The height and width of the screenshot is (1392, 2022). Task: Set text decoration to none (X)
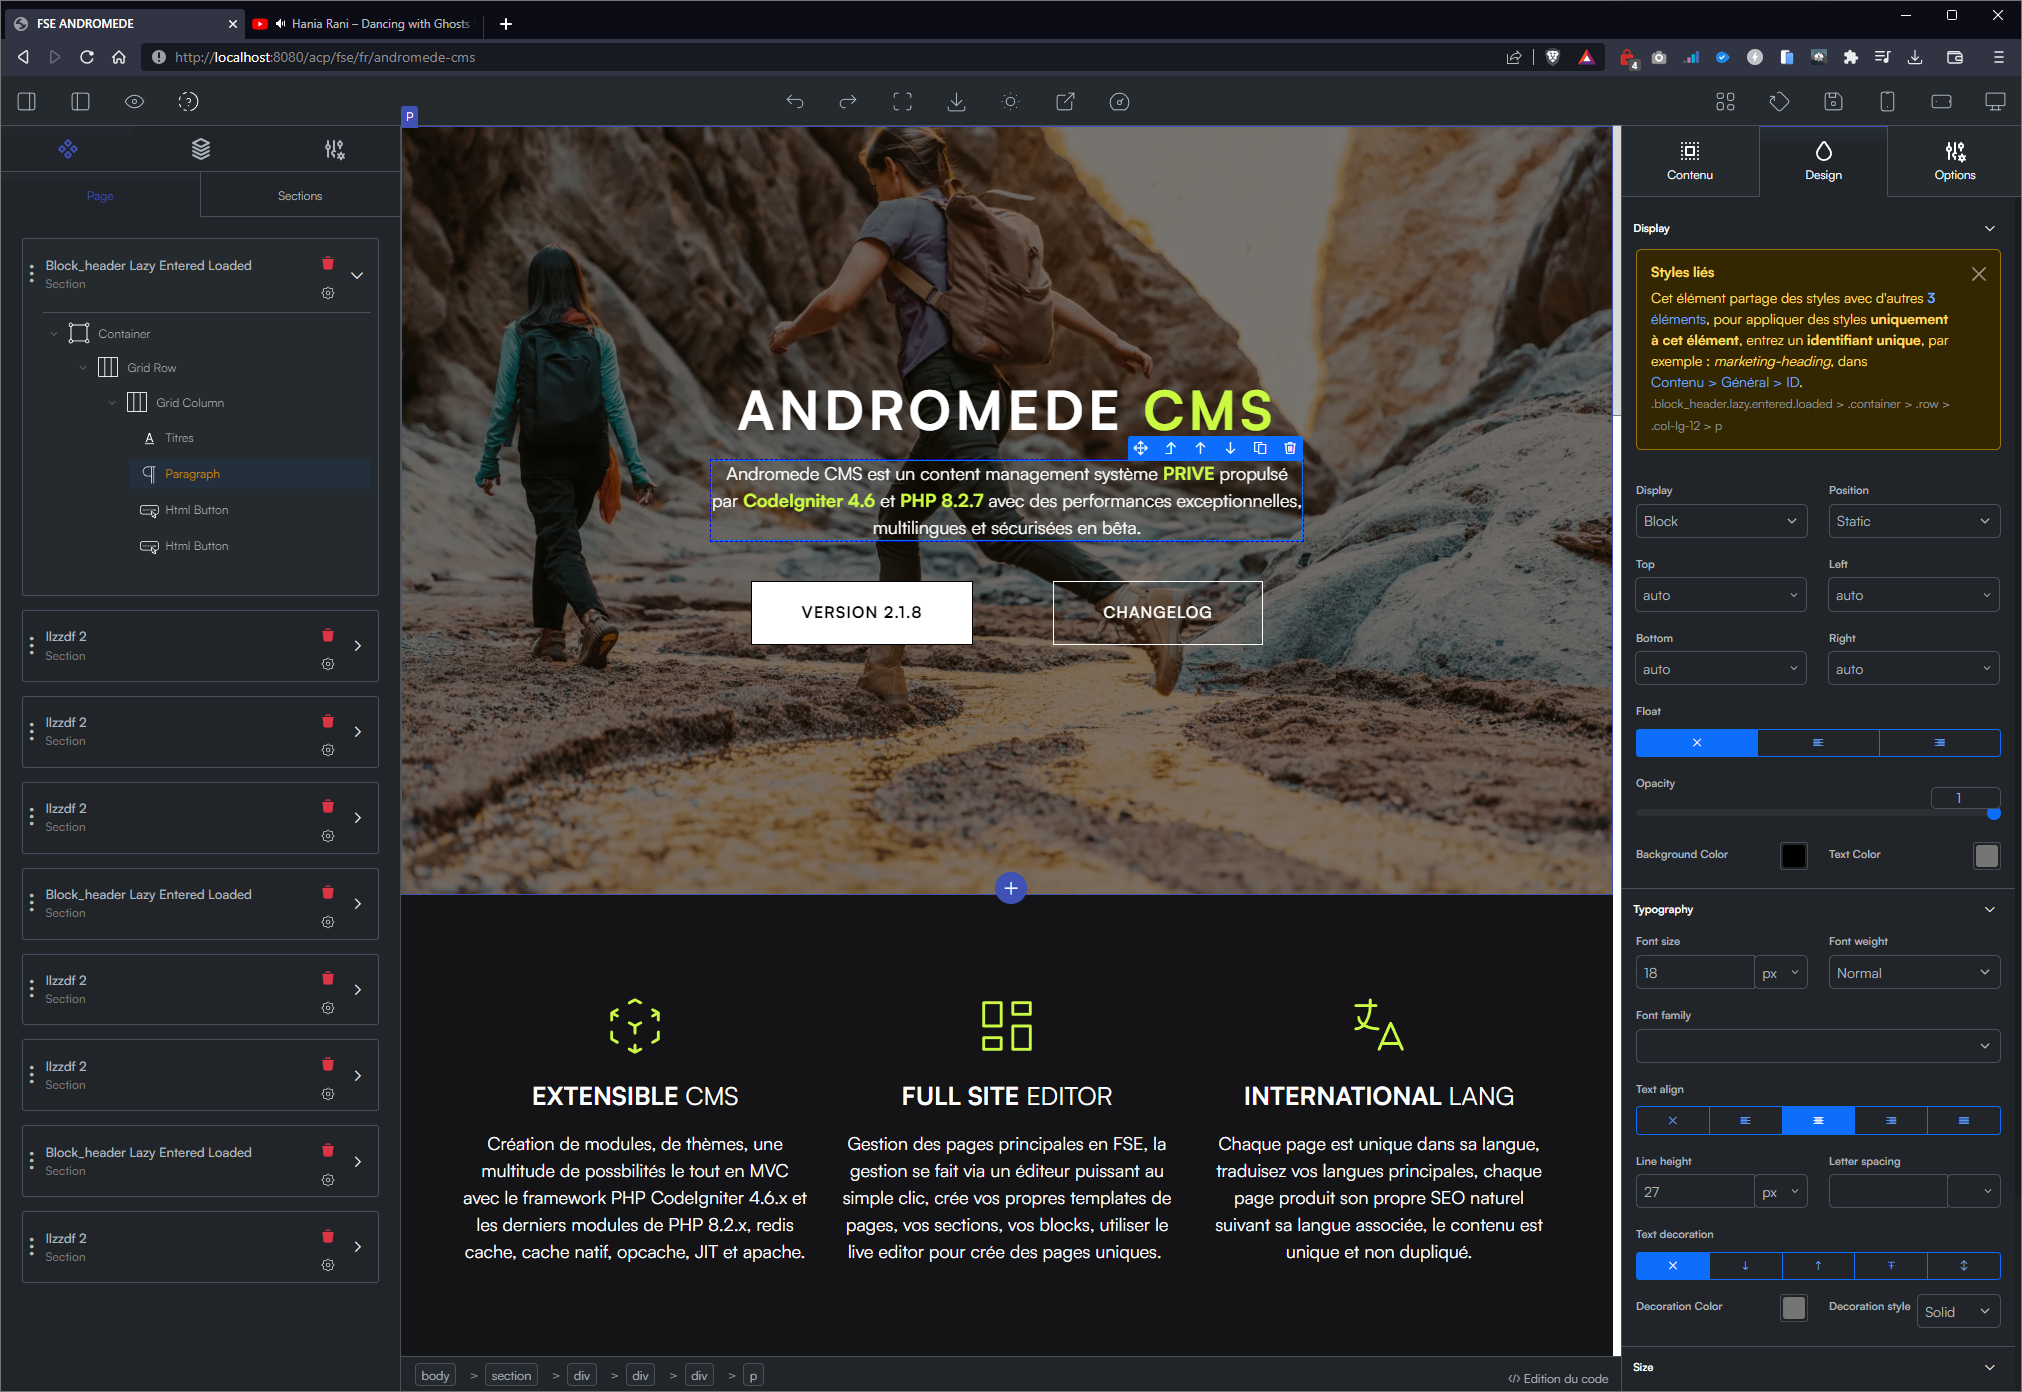[1672, 1266]
